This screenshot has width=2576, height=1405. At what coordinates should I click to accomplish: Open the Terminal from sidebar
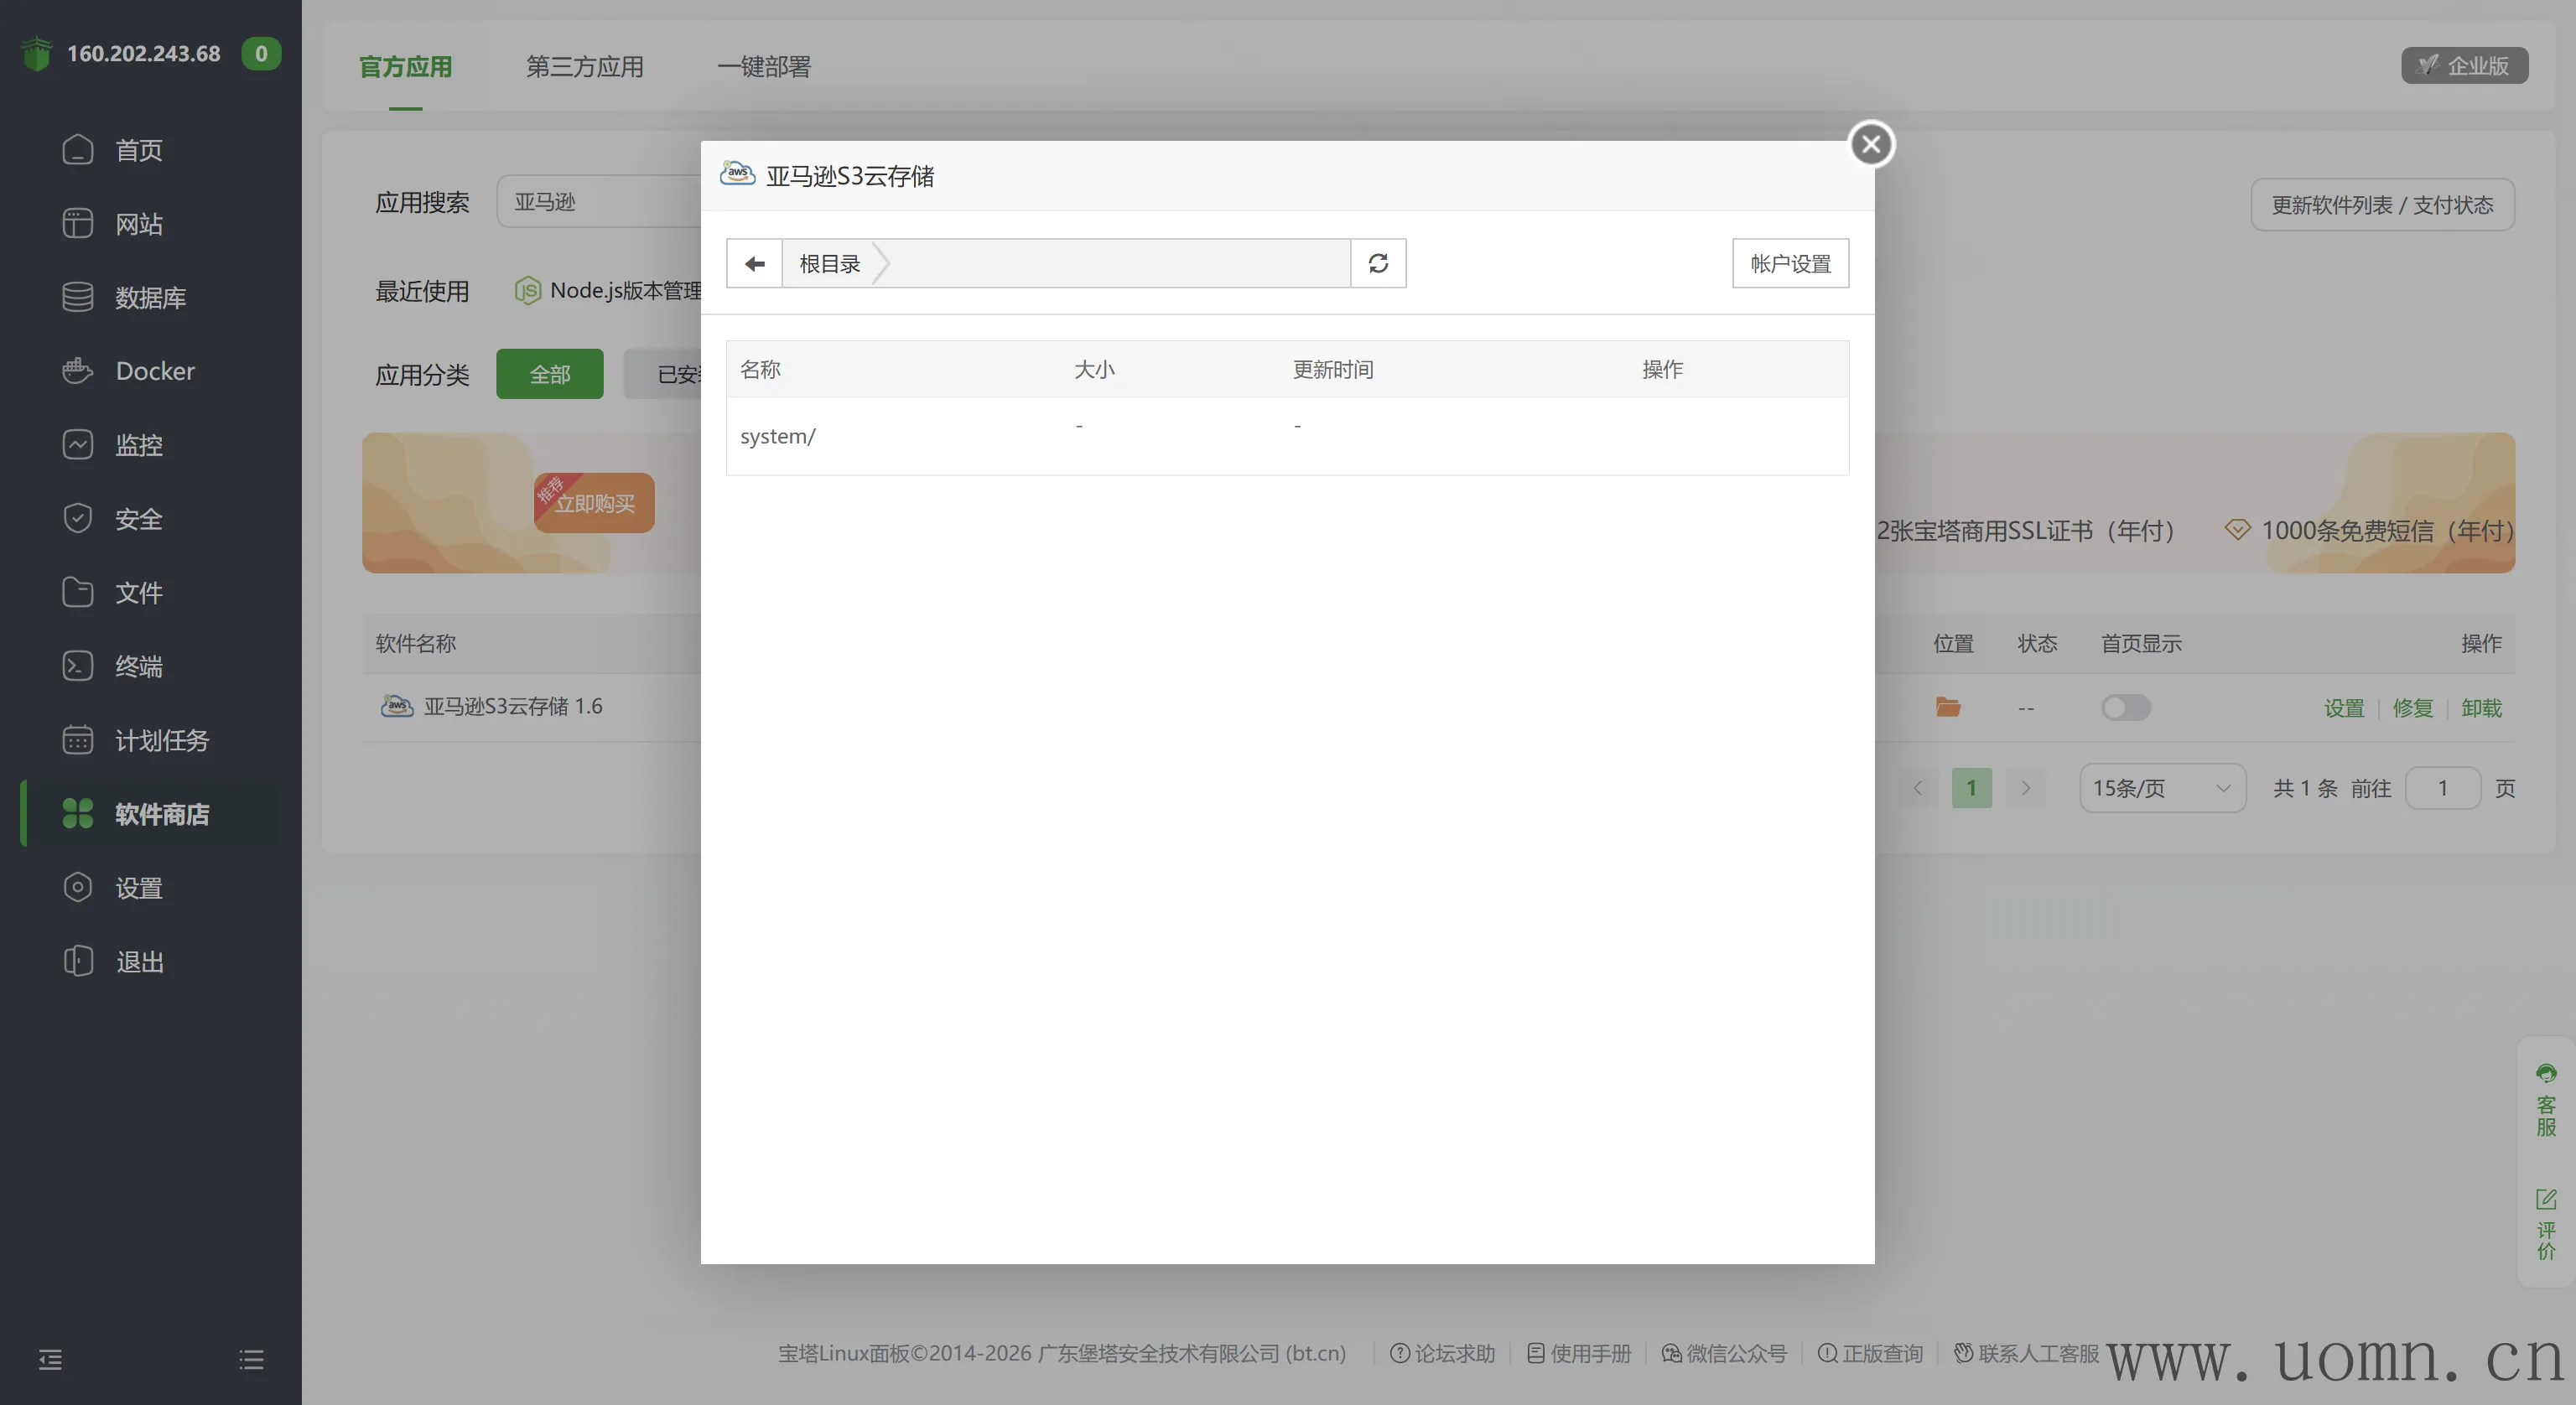coord(138,666)
